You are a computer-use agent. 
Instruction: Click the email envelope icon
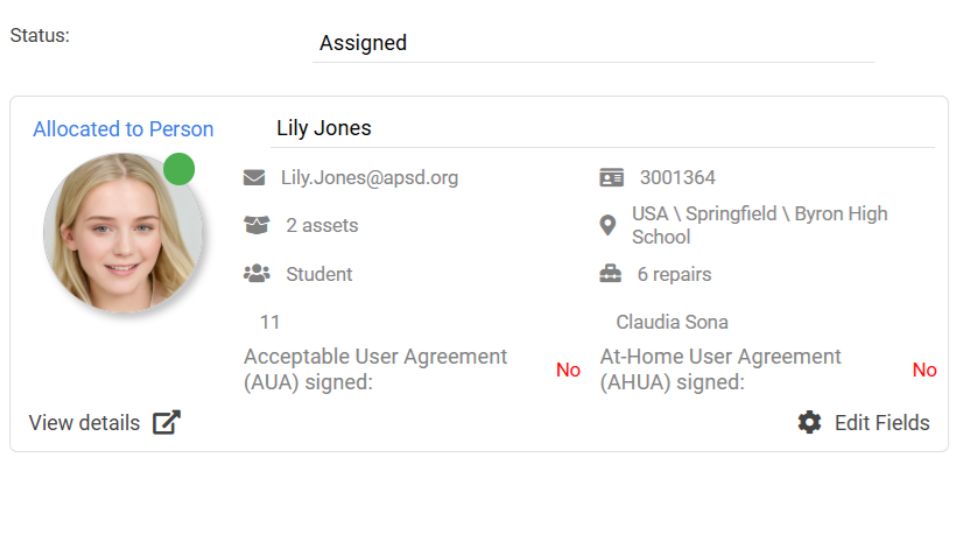pos(254,178)
